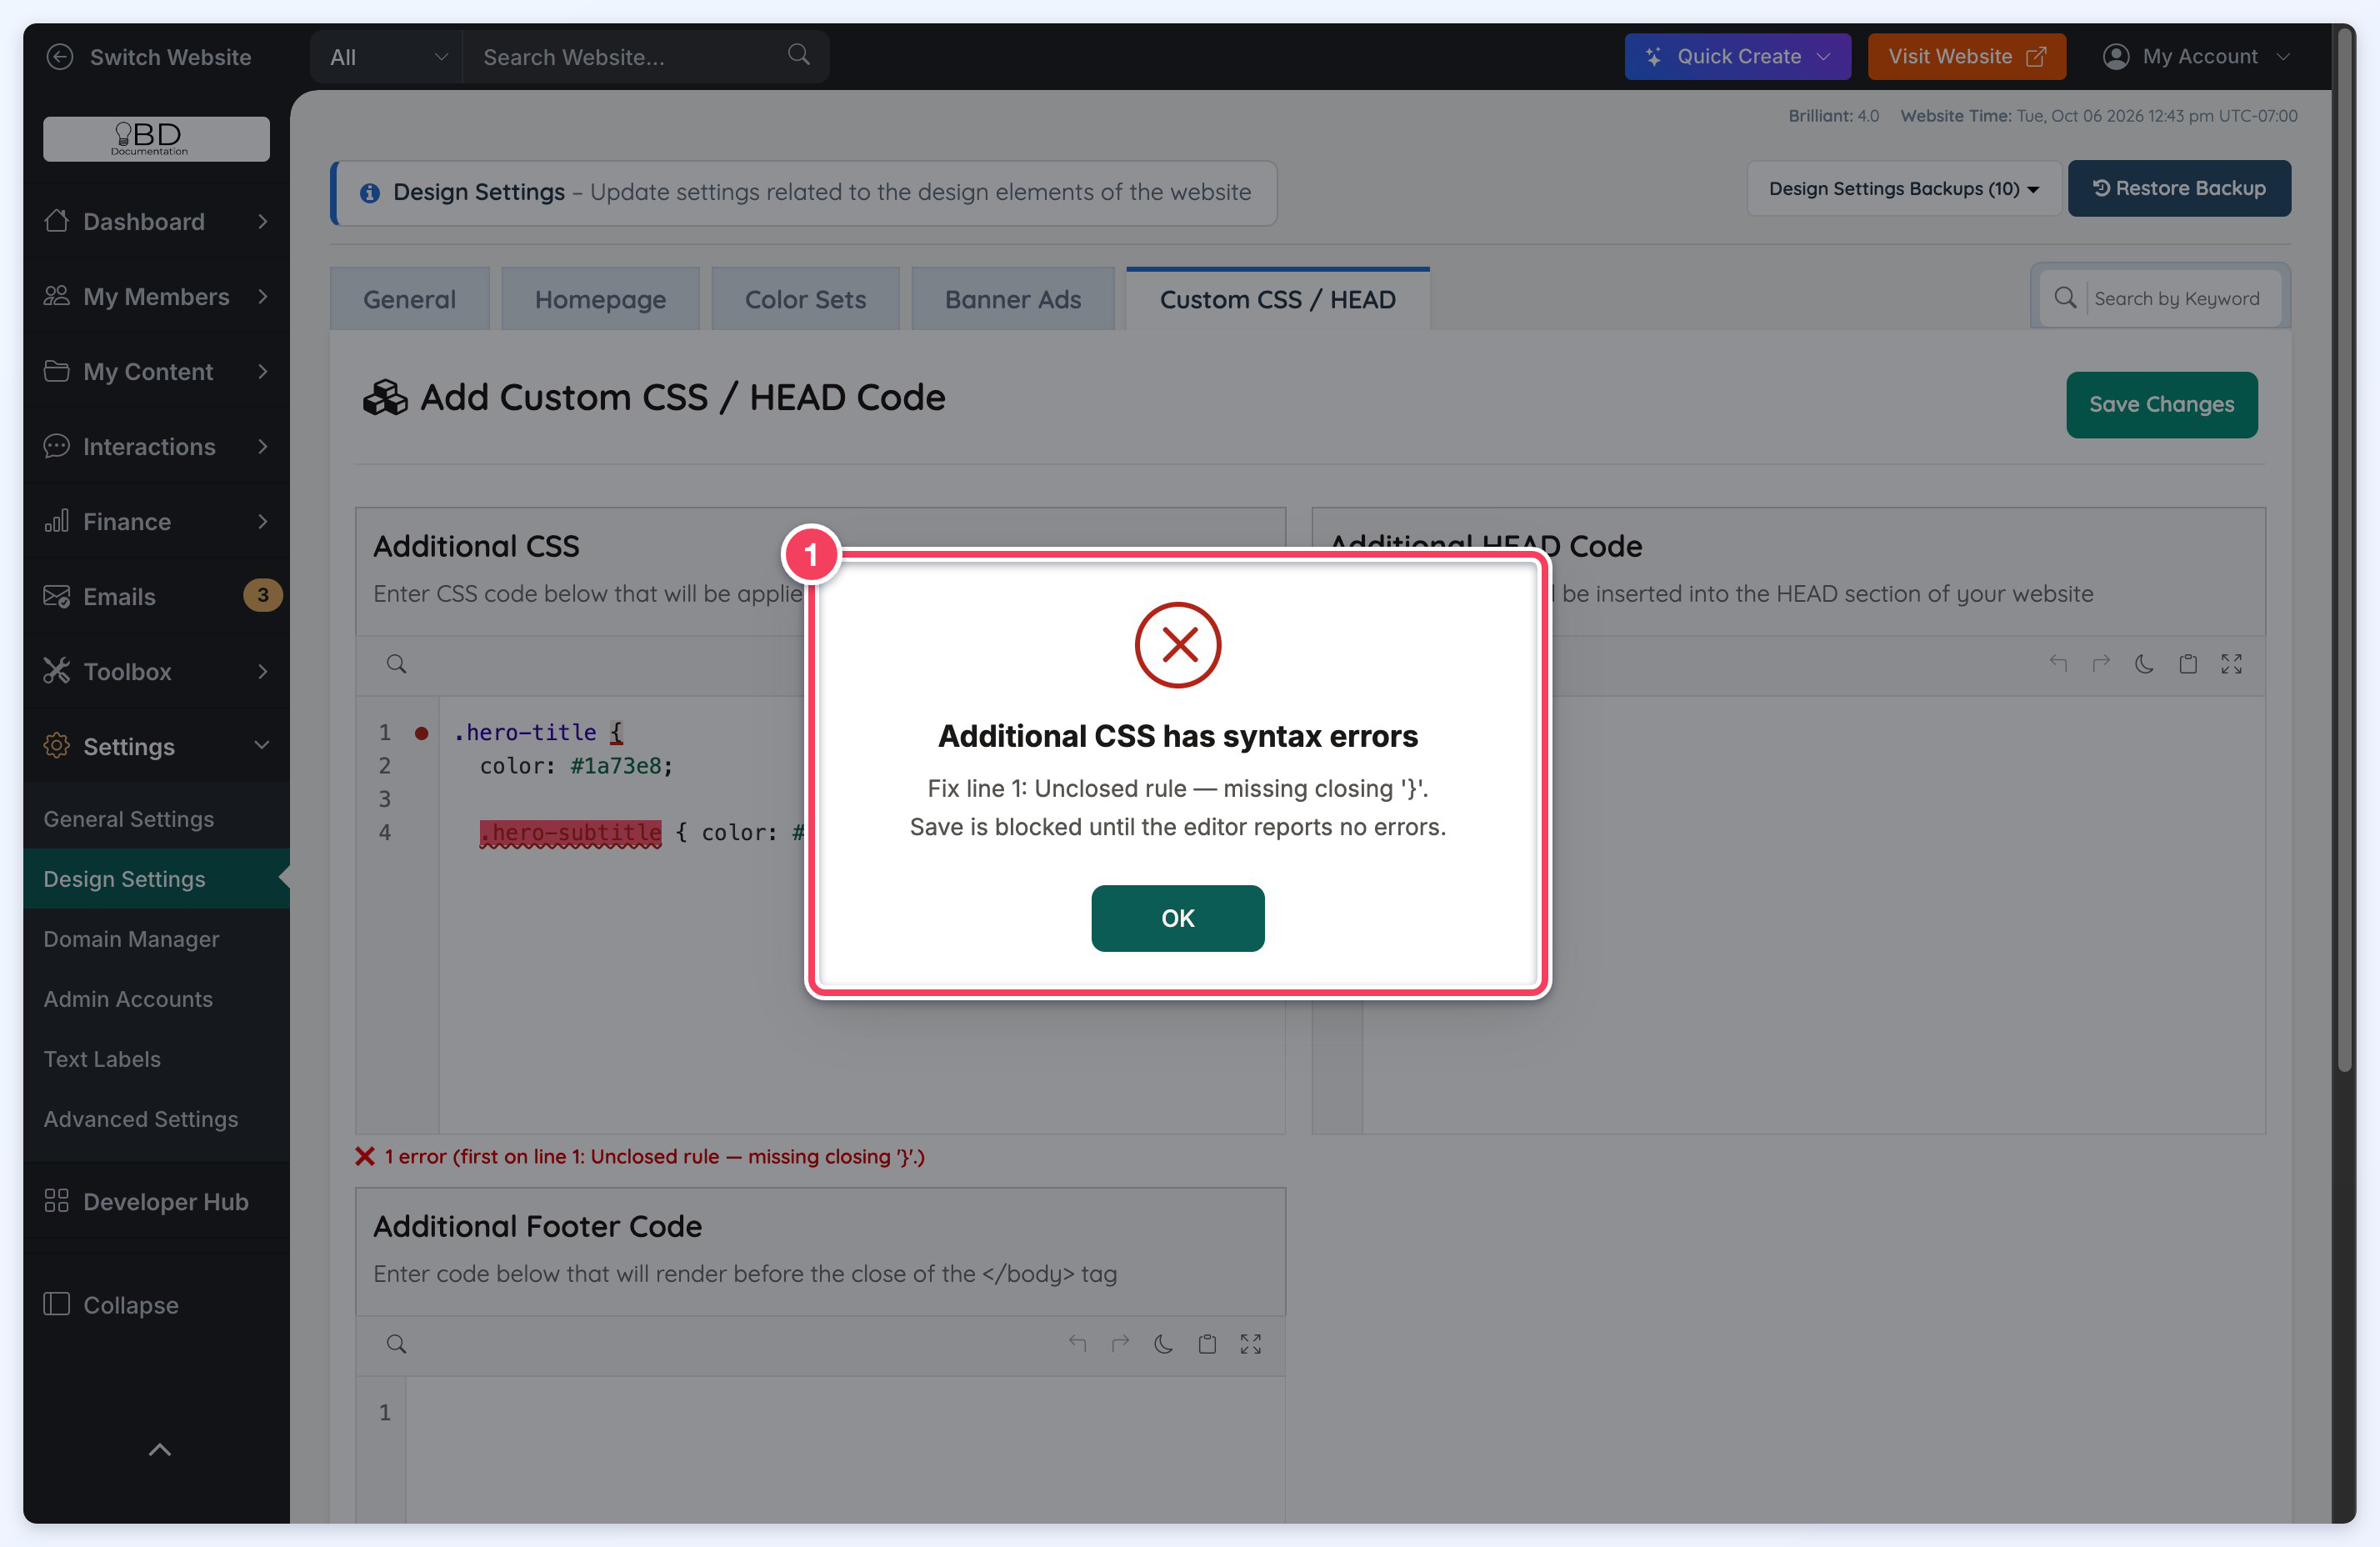Switch to the Banner Ads tab
Viewport: 2380px width, 1547px height.
1012,299
